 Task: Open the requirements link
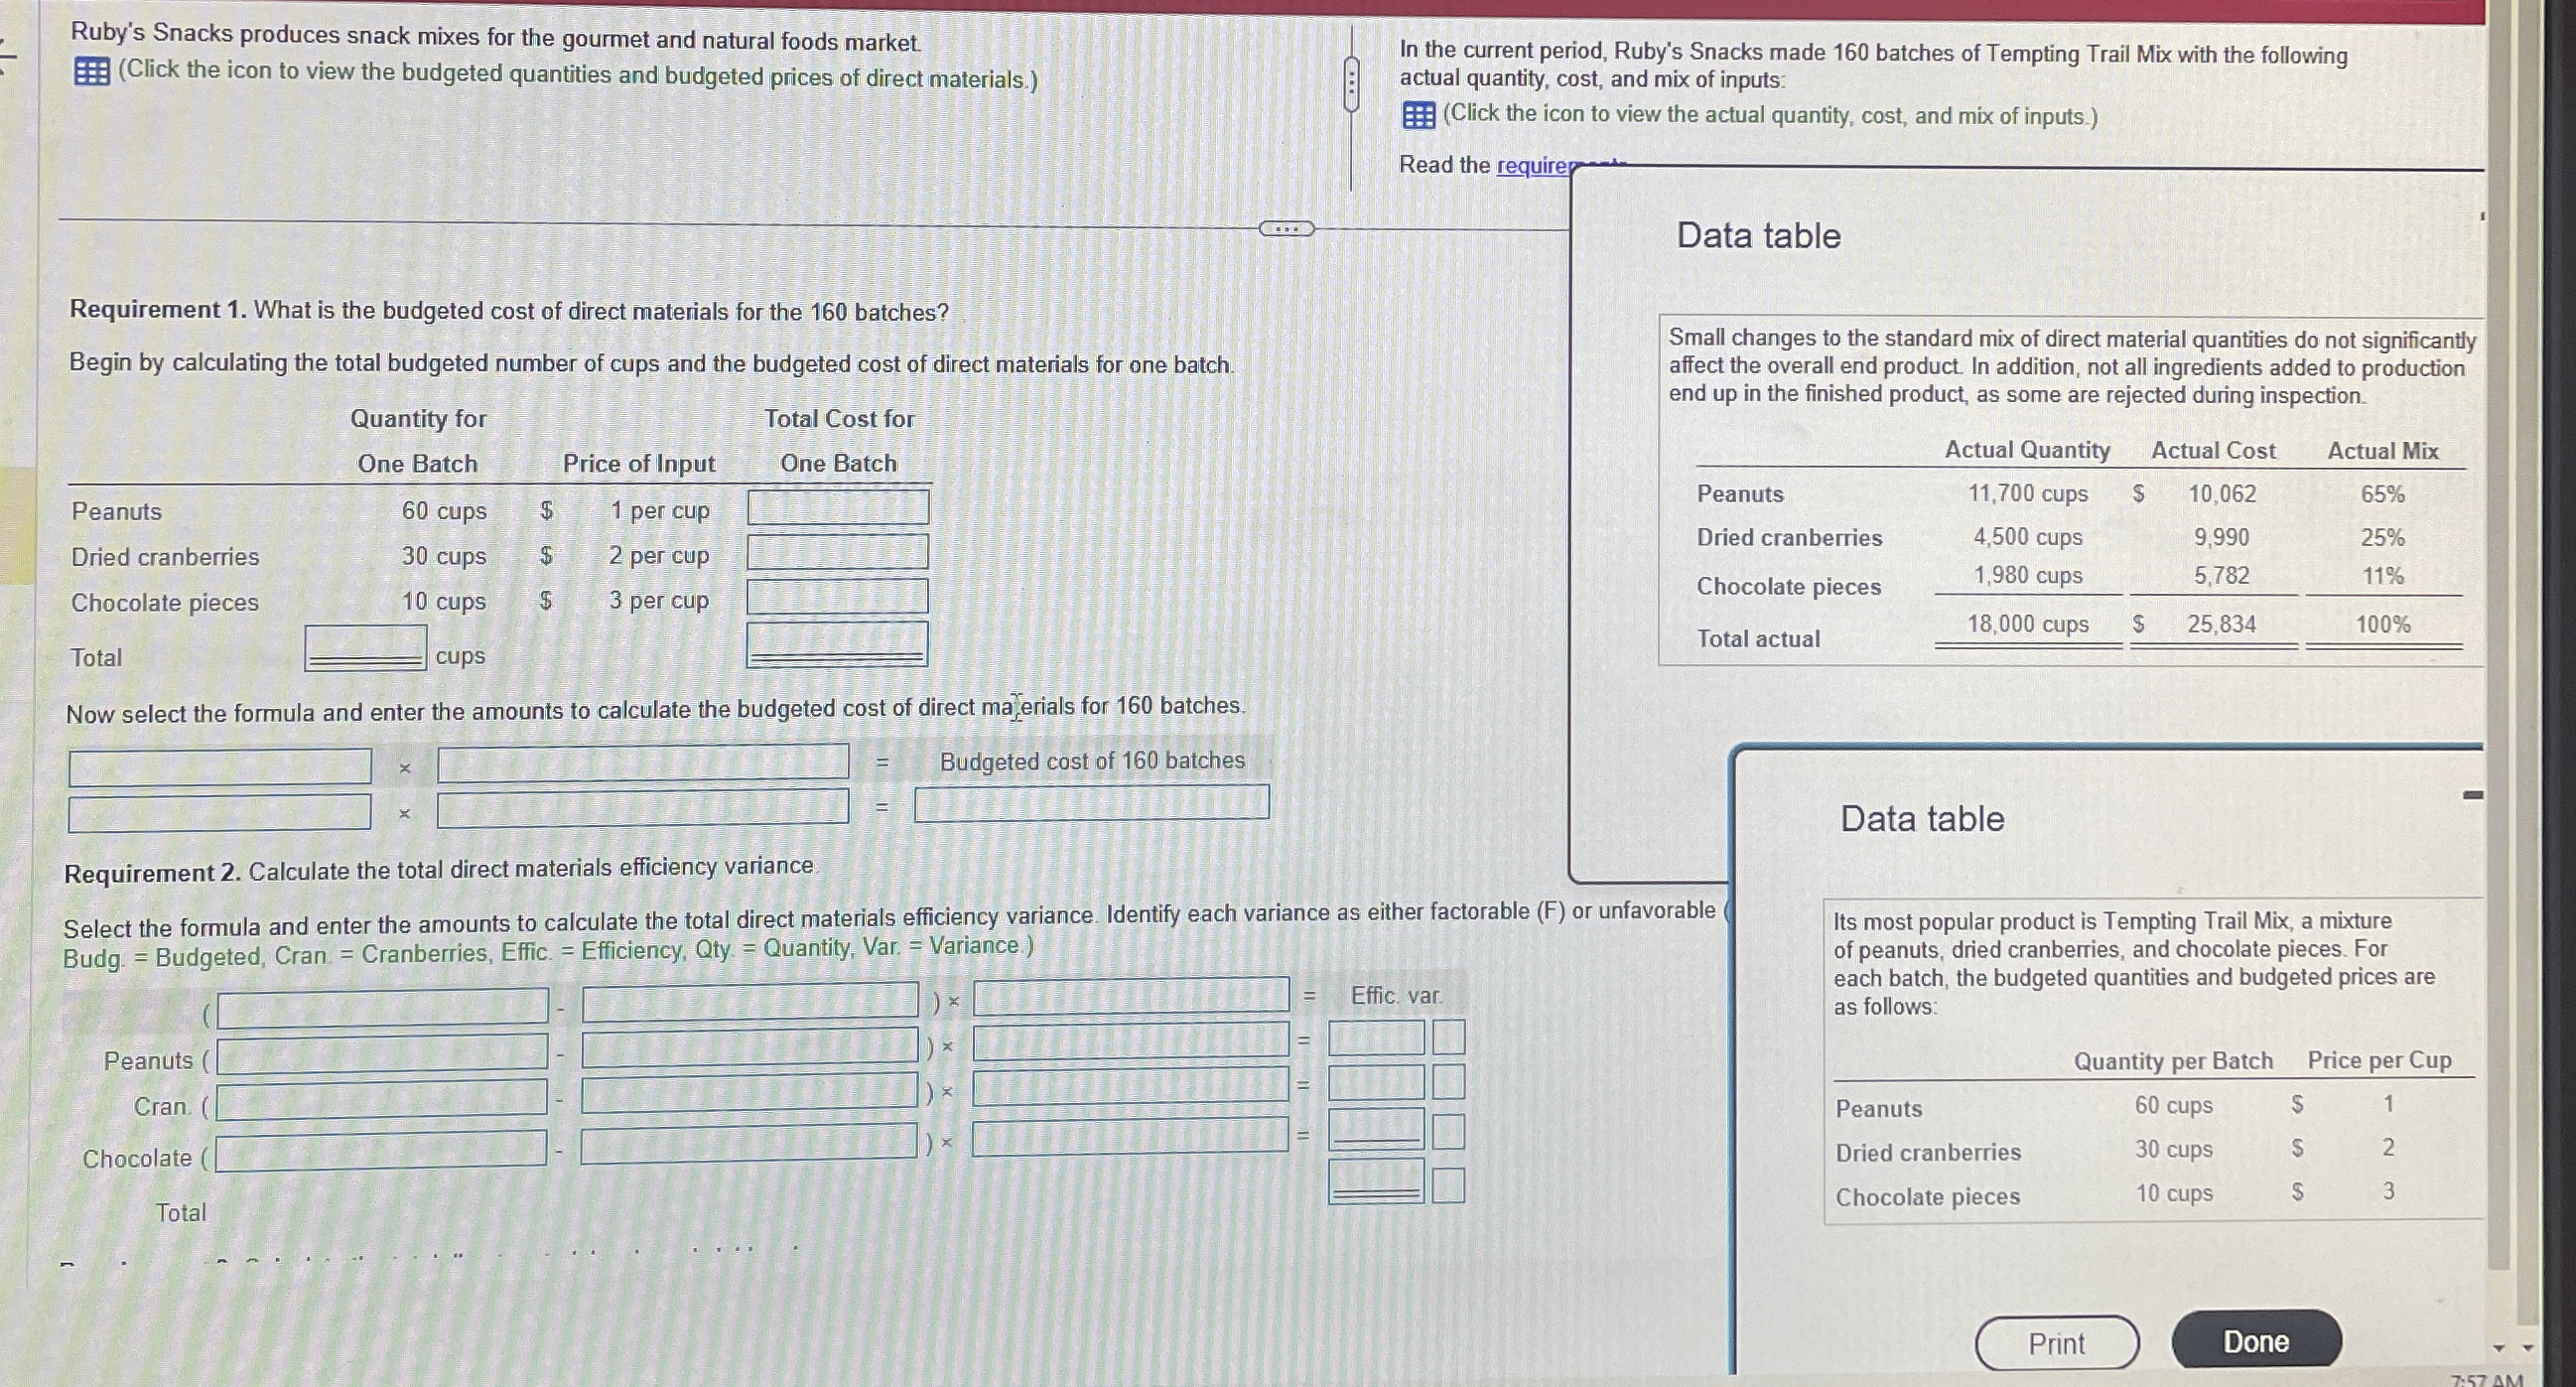pyautogui.click(x=1533, y=166)
